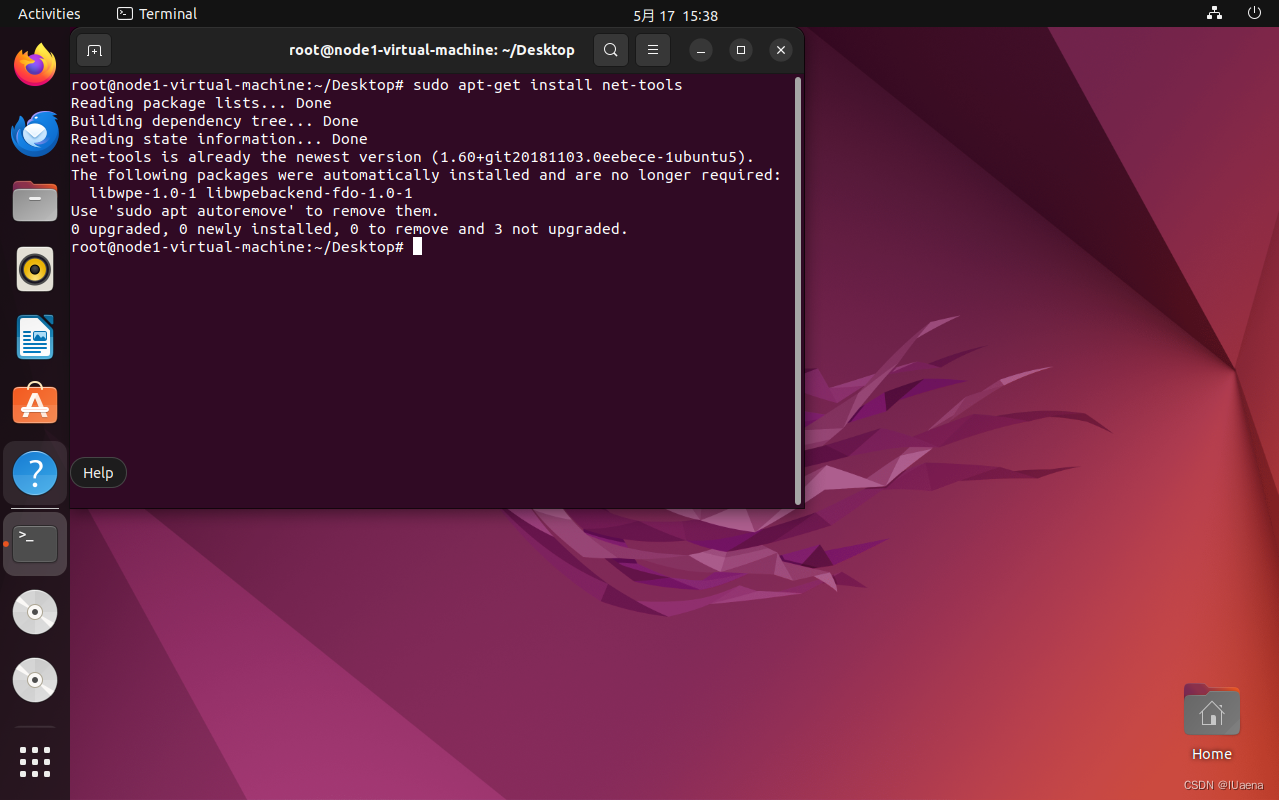Maximize the terminal window
This screenshot has width=1279, height=800.
(741, 50)
